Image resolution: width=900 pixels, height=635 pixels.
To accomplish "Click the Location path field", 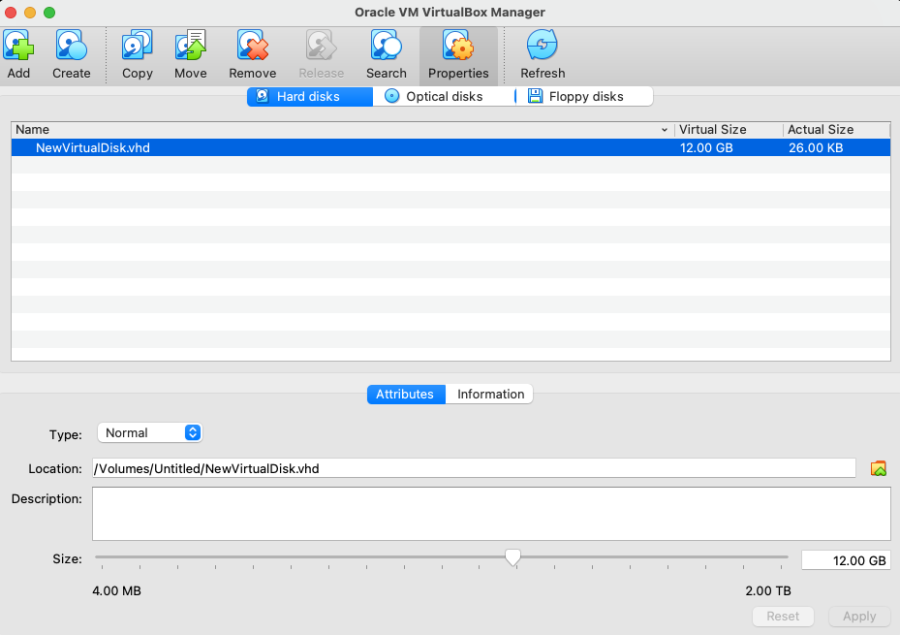I will click(x=474, y=468).
